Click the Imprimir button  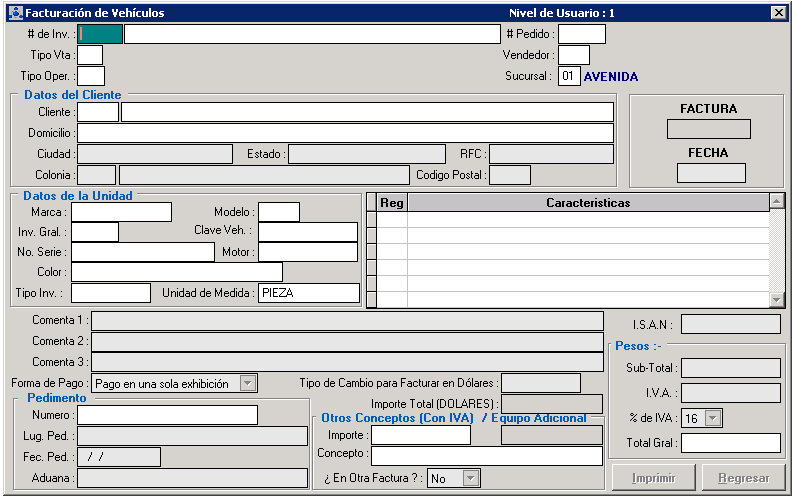click(653, 479)
